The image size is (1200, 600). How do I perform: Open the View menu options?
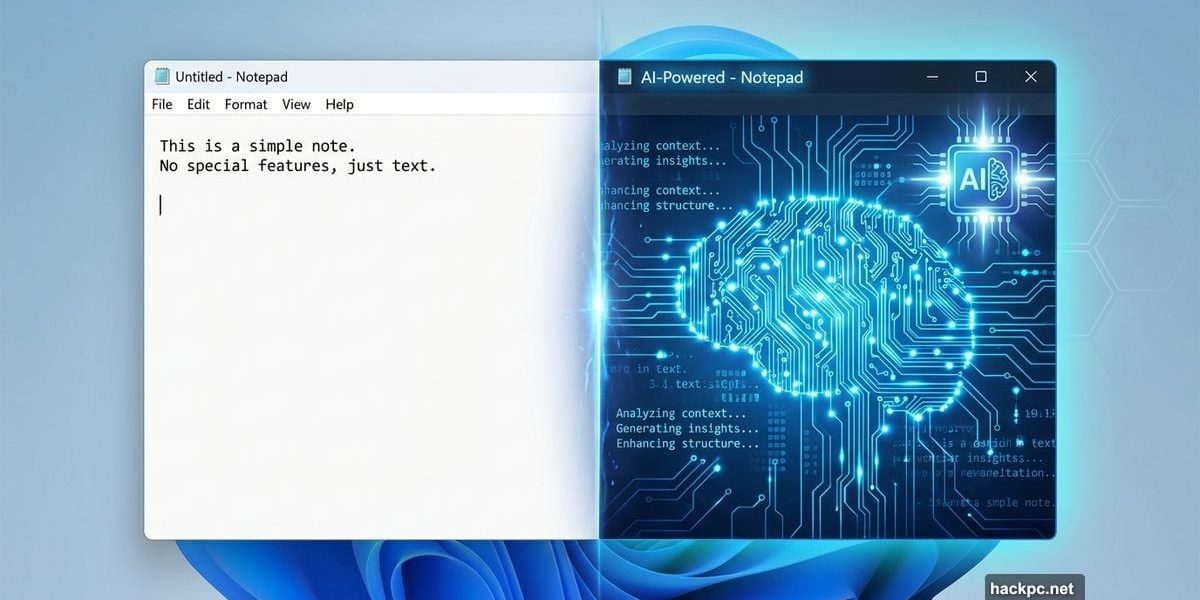pos(295,104)
